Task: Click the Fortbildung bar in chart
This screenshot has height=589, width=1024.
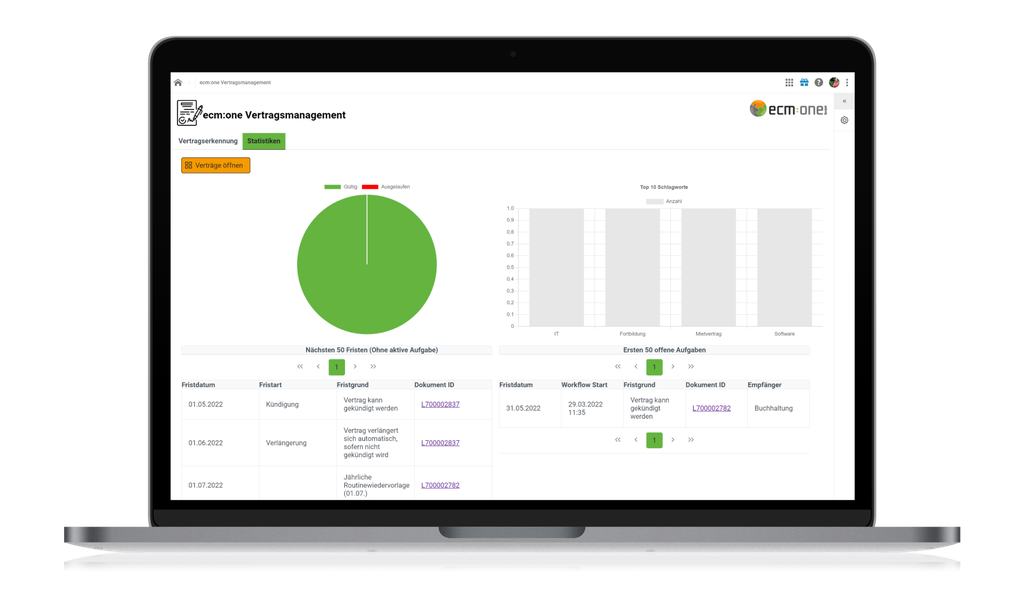Action: click(632, 267)
